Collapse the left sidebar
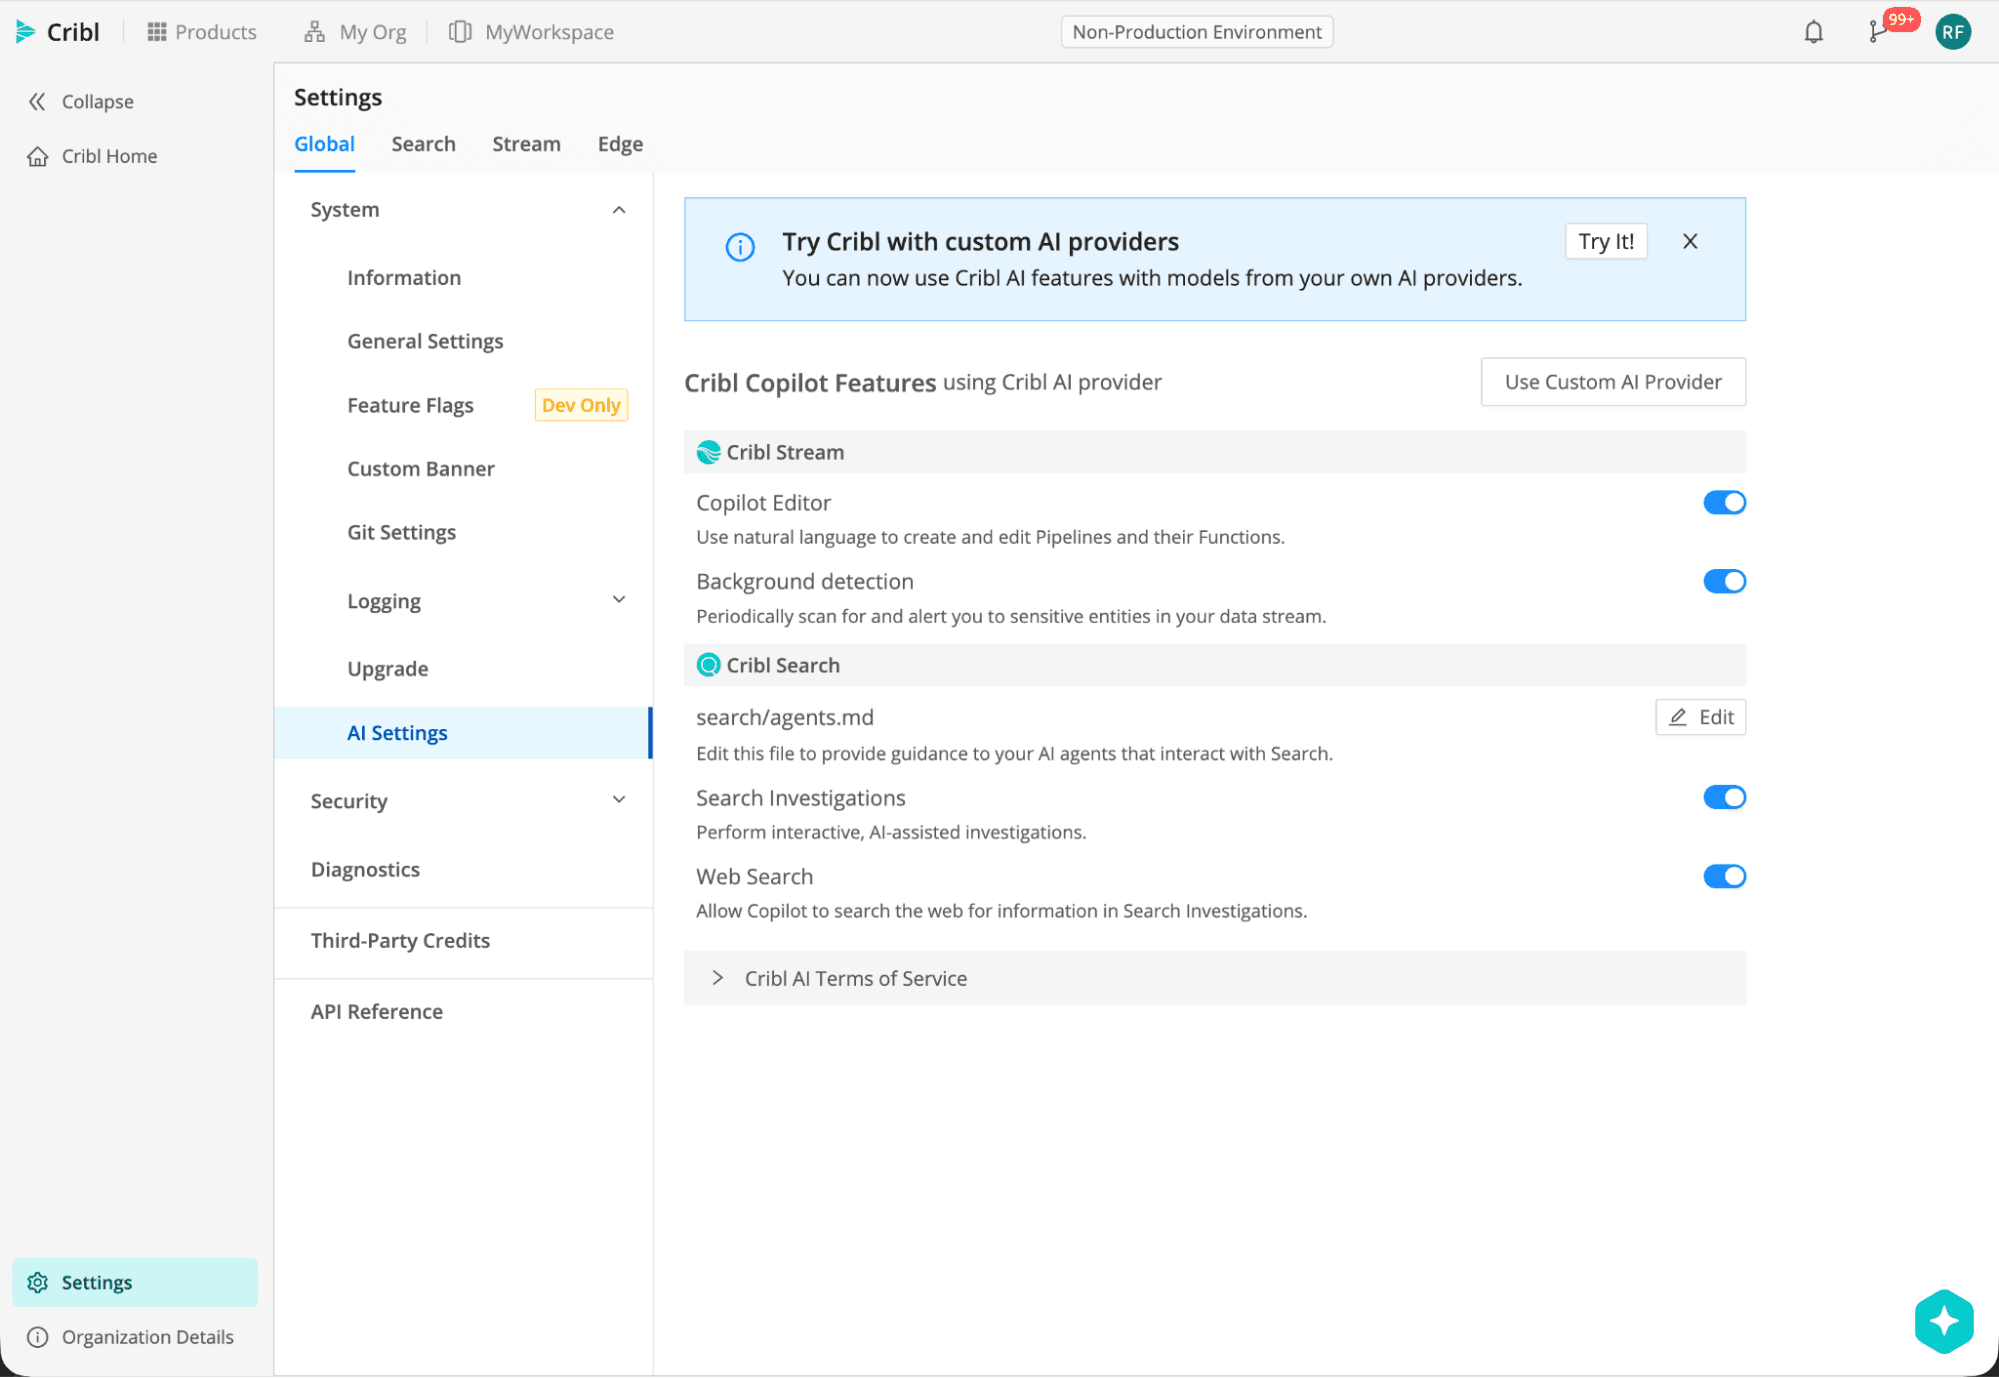Image resolution: width=1999 pixels, height=1378 pixels. (x=79, y=101)
